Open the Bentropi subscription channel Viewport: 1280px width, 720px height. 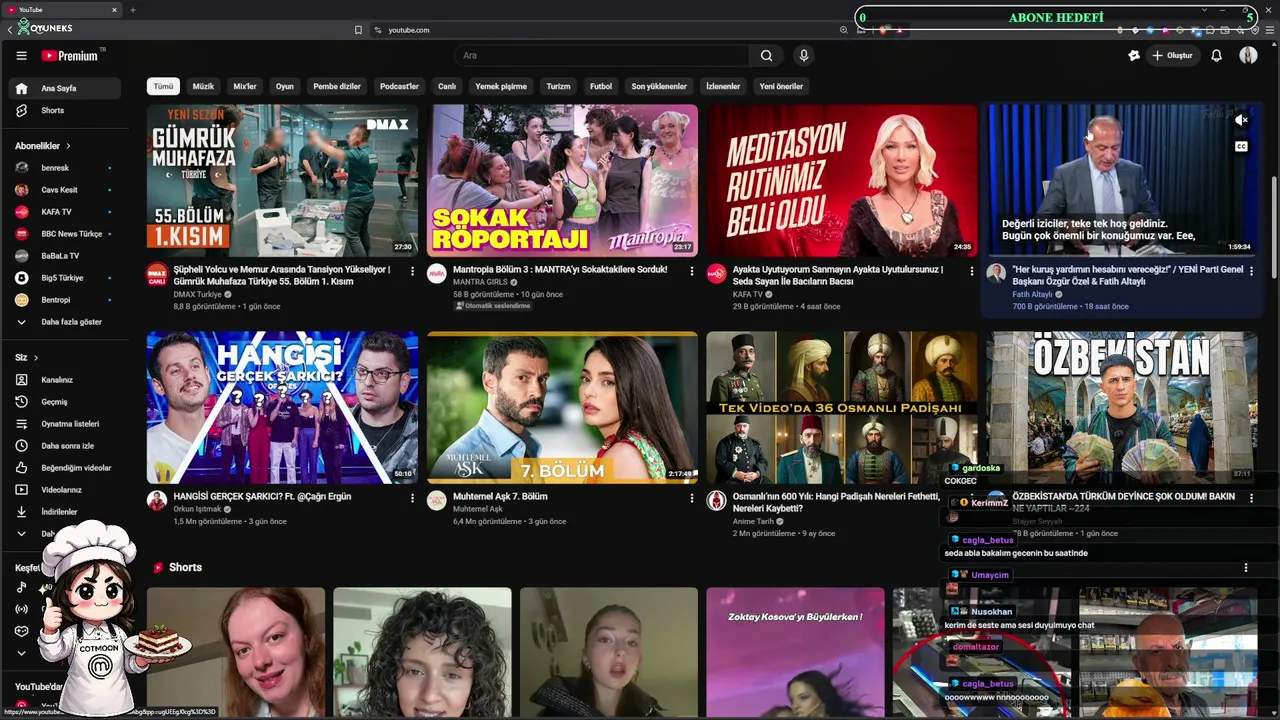pyautogui.click(x=65, y=300)
